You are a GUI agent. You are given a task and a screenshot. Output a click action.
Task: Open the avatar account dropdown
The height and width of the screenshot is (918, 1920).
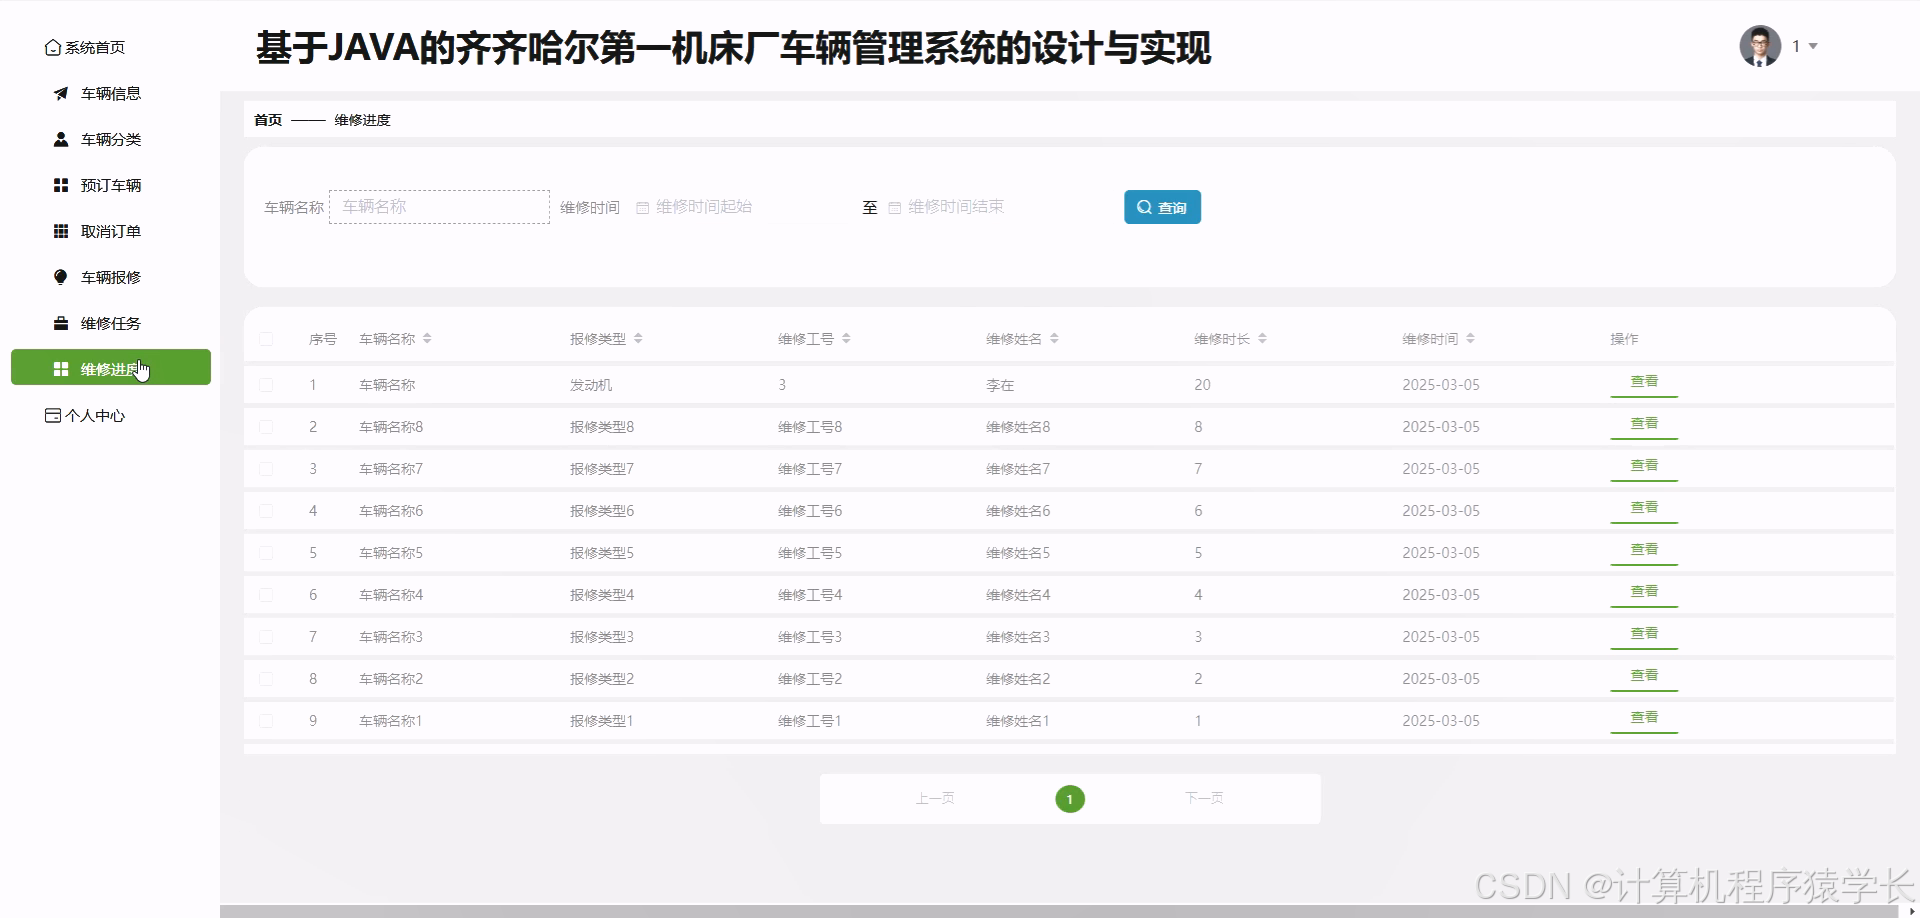click(1760, 46)
